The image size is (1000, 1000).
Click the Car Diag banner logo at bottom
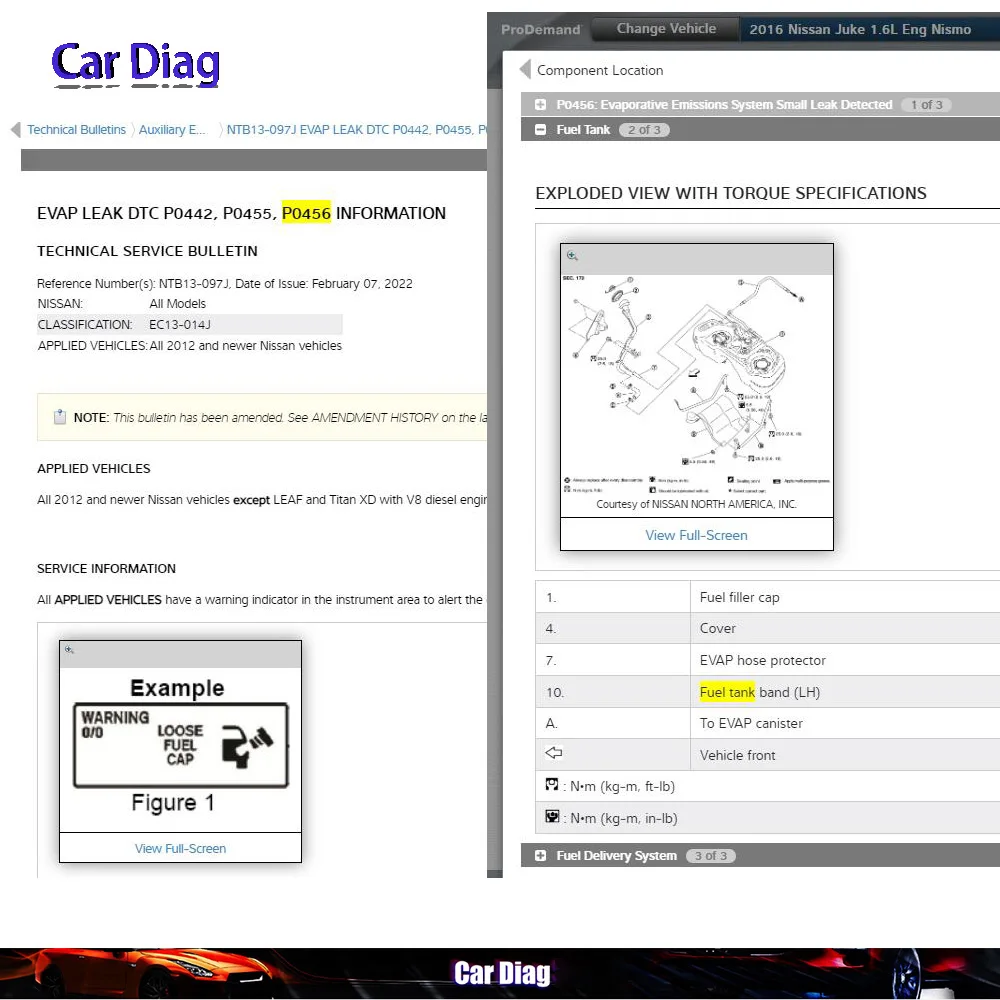pyautogui.click(x=502, y=973)
